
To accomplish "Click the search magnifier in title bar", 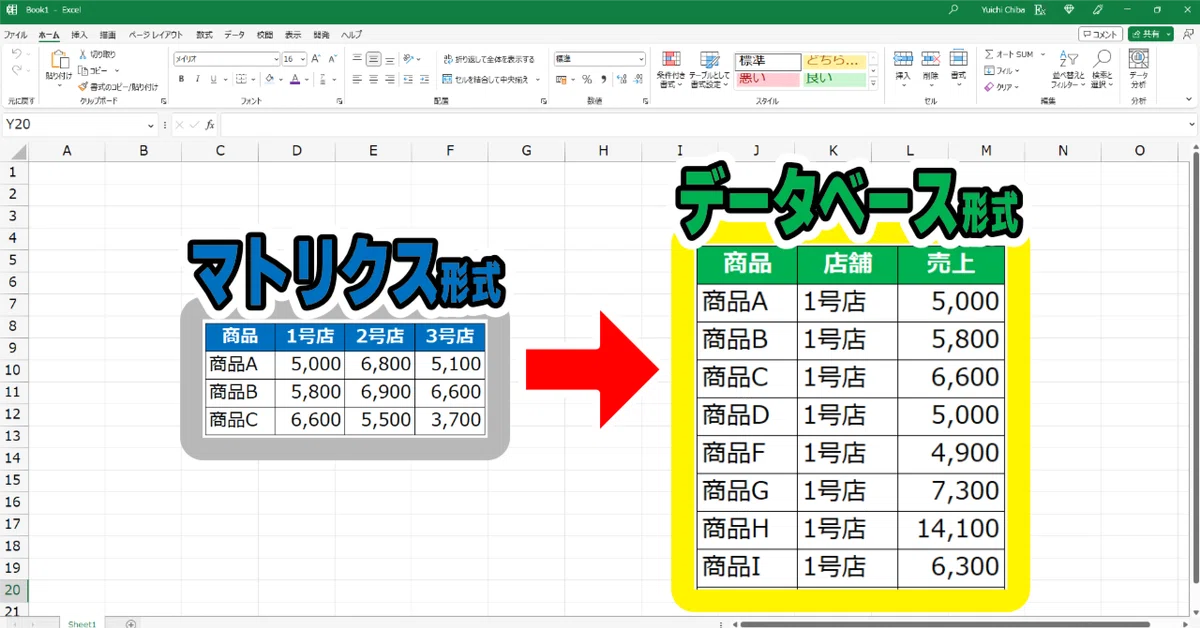I will click(x=953, y=8).
